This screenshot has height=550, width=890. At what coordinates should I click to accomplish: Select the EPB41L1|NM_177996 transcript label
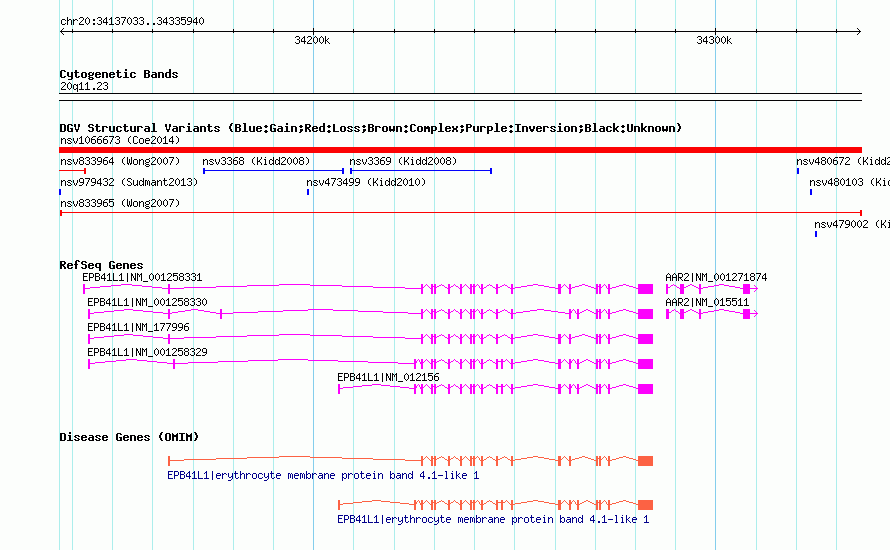[x=138, y=327]
